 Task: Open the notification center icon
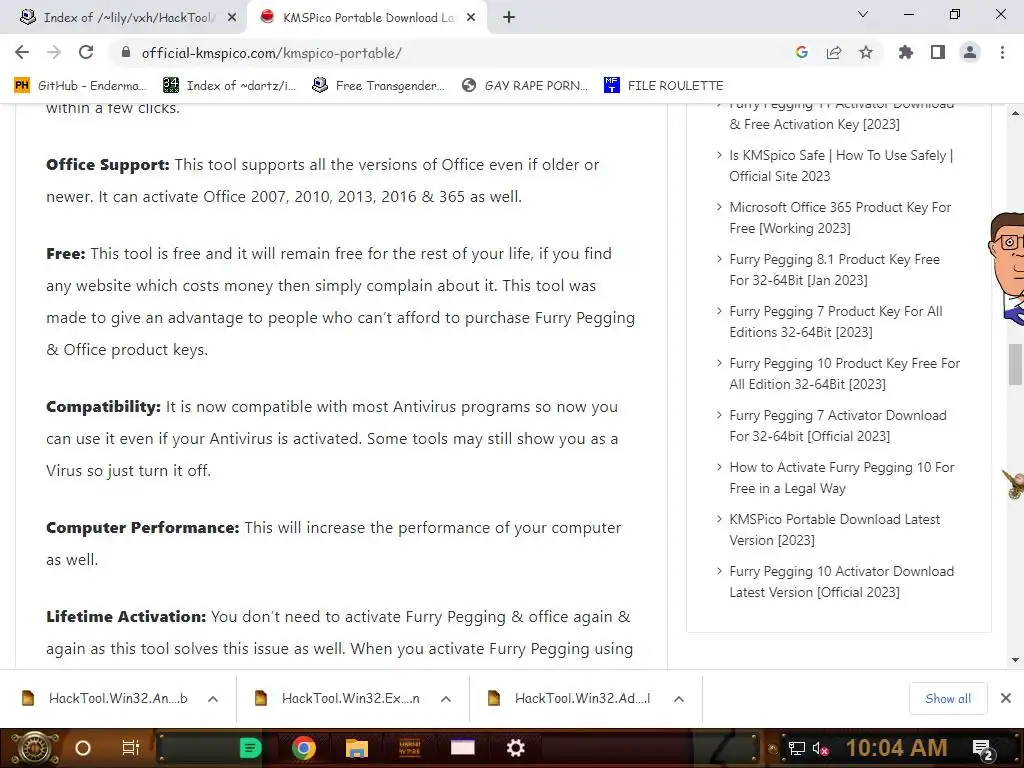click(x=984, y=750)
